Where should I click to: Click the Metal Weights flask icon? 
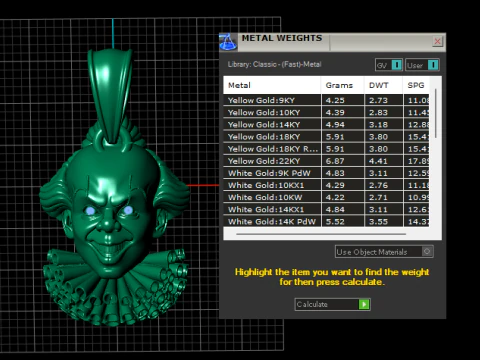tap(228, 42)
